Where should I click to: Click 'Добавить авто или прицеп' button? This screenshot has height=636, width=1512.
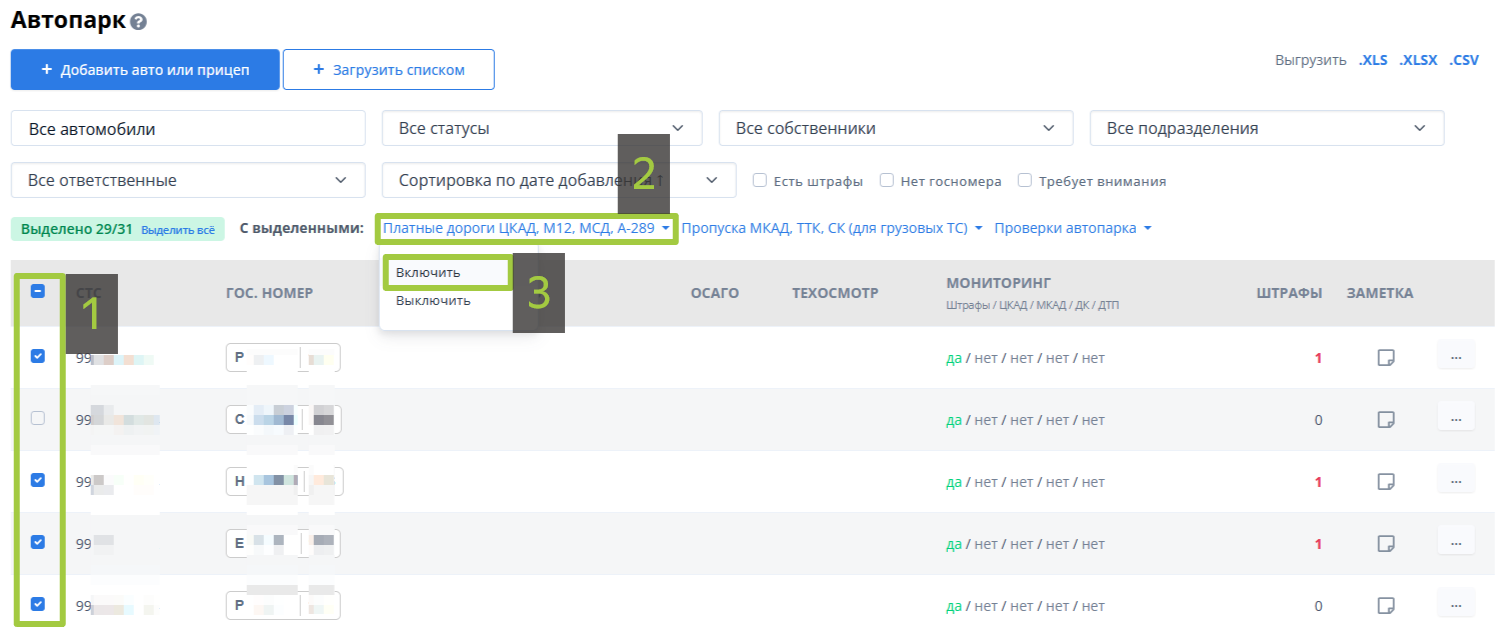click(x=145, y=70)
